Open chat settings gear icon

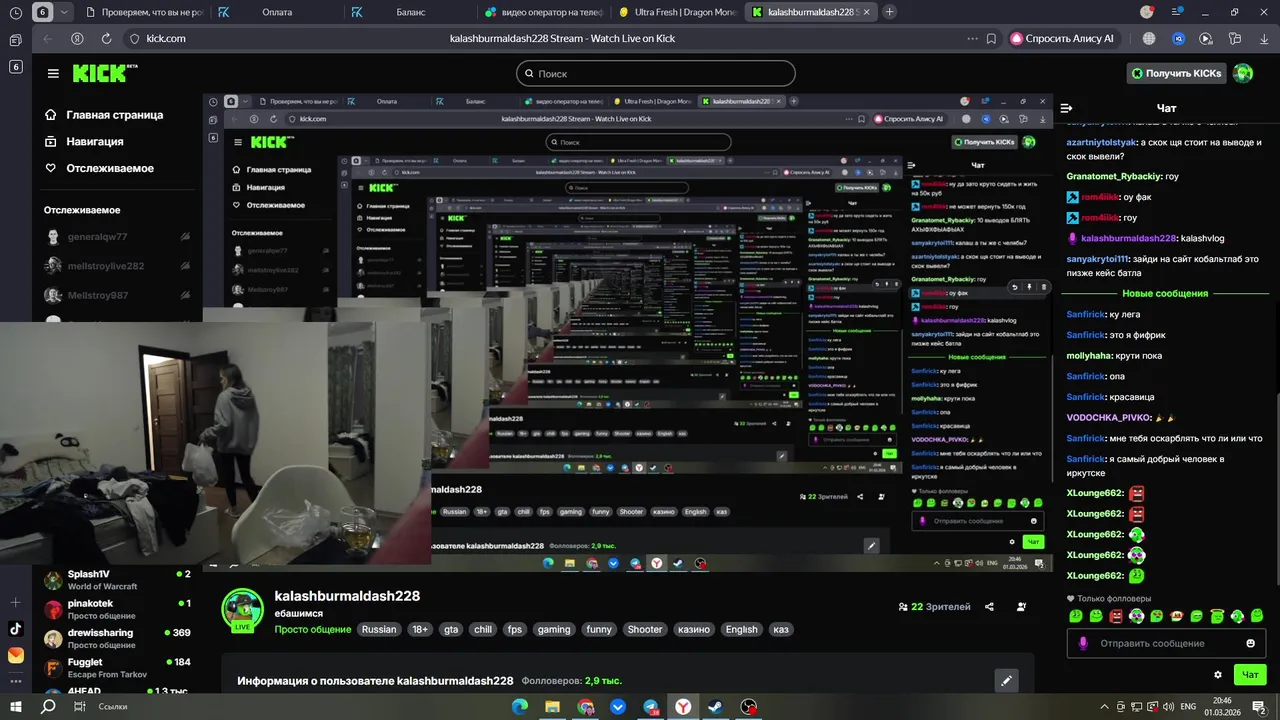click(x=1218, y=675)
